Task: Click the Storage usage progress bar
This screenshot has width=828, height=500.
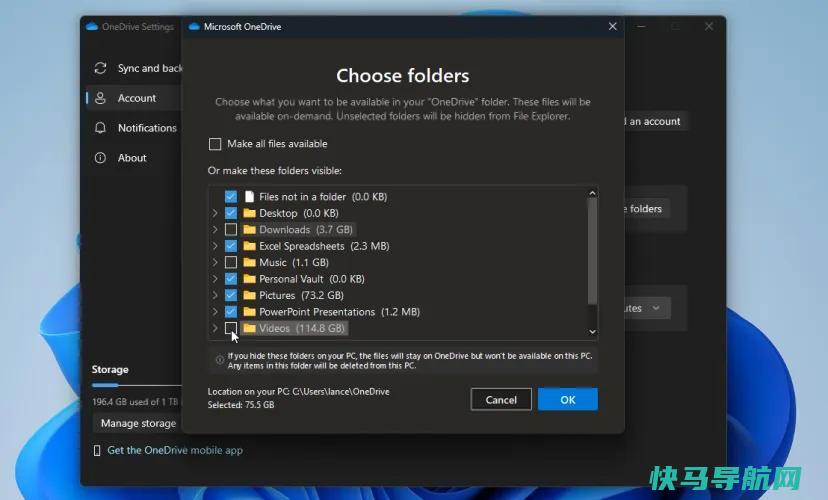Action: [x=136, y=385]
